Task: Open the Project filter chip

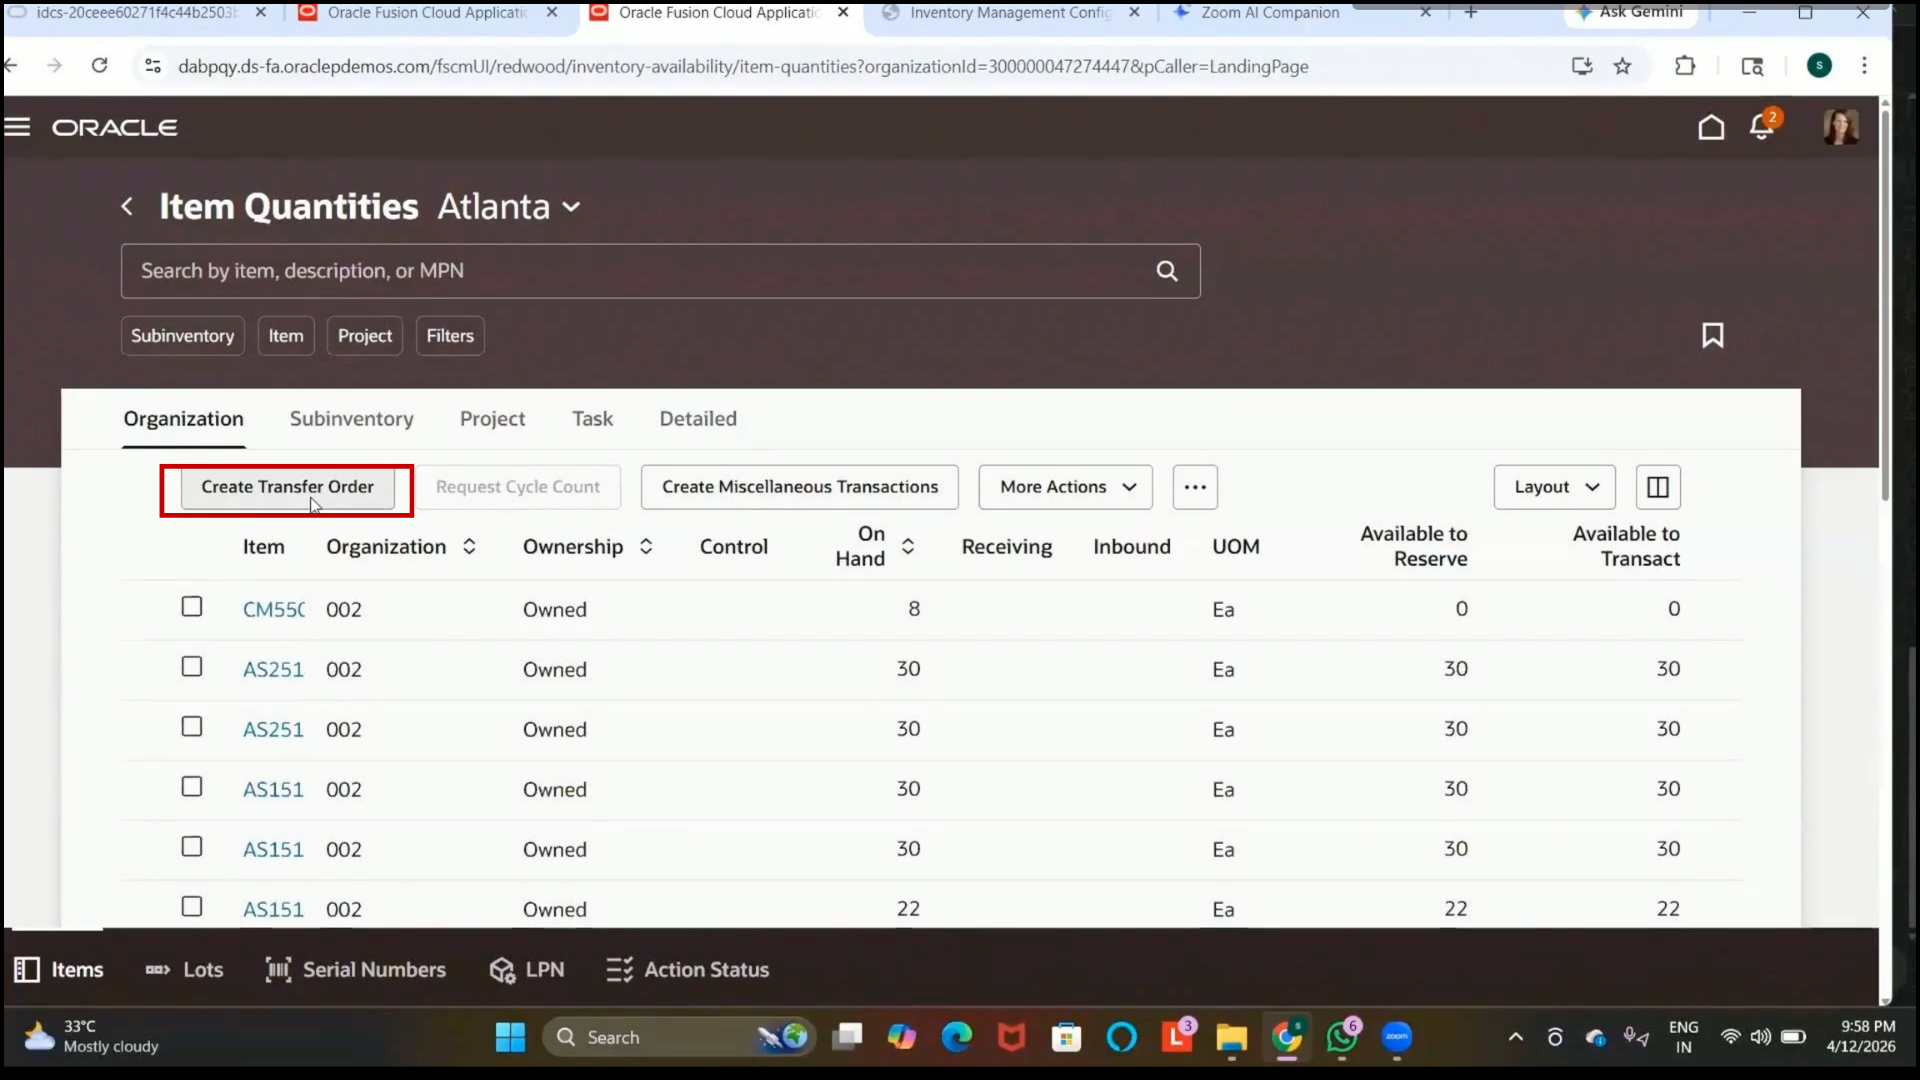Action: (365, 336)
